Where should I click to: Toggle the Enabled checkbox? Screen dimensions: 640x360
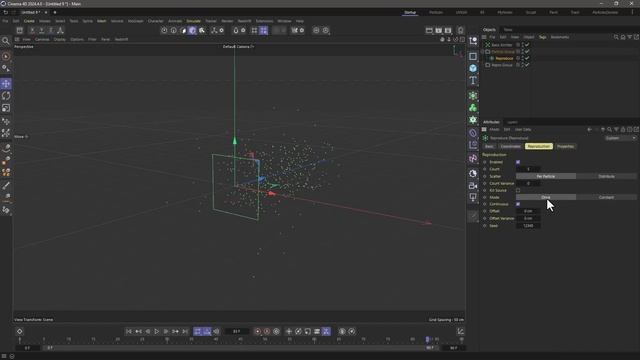click(518, 162)
